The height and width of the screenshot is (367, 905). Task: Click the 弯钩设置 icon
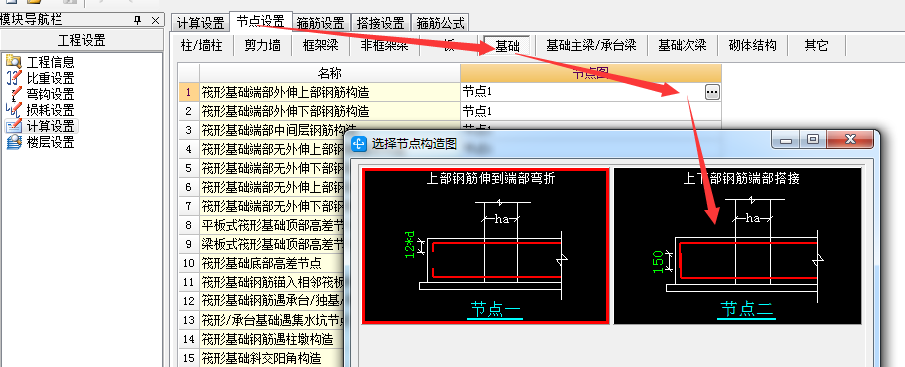click(14, 94)
